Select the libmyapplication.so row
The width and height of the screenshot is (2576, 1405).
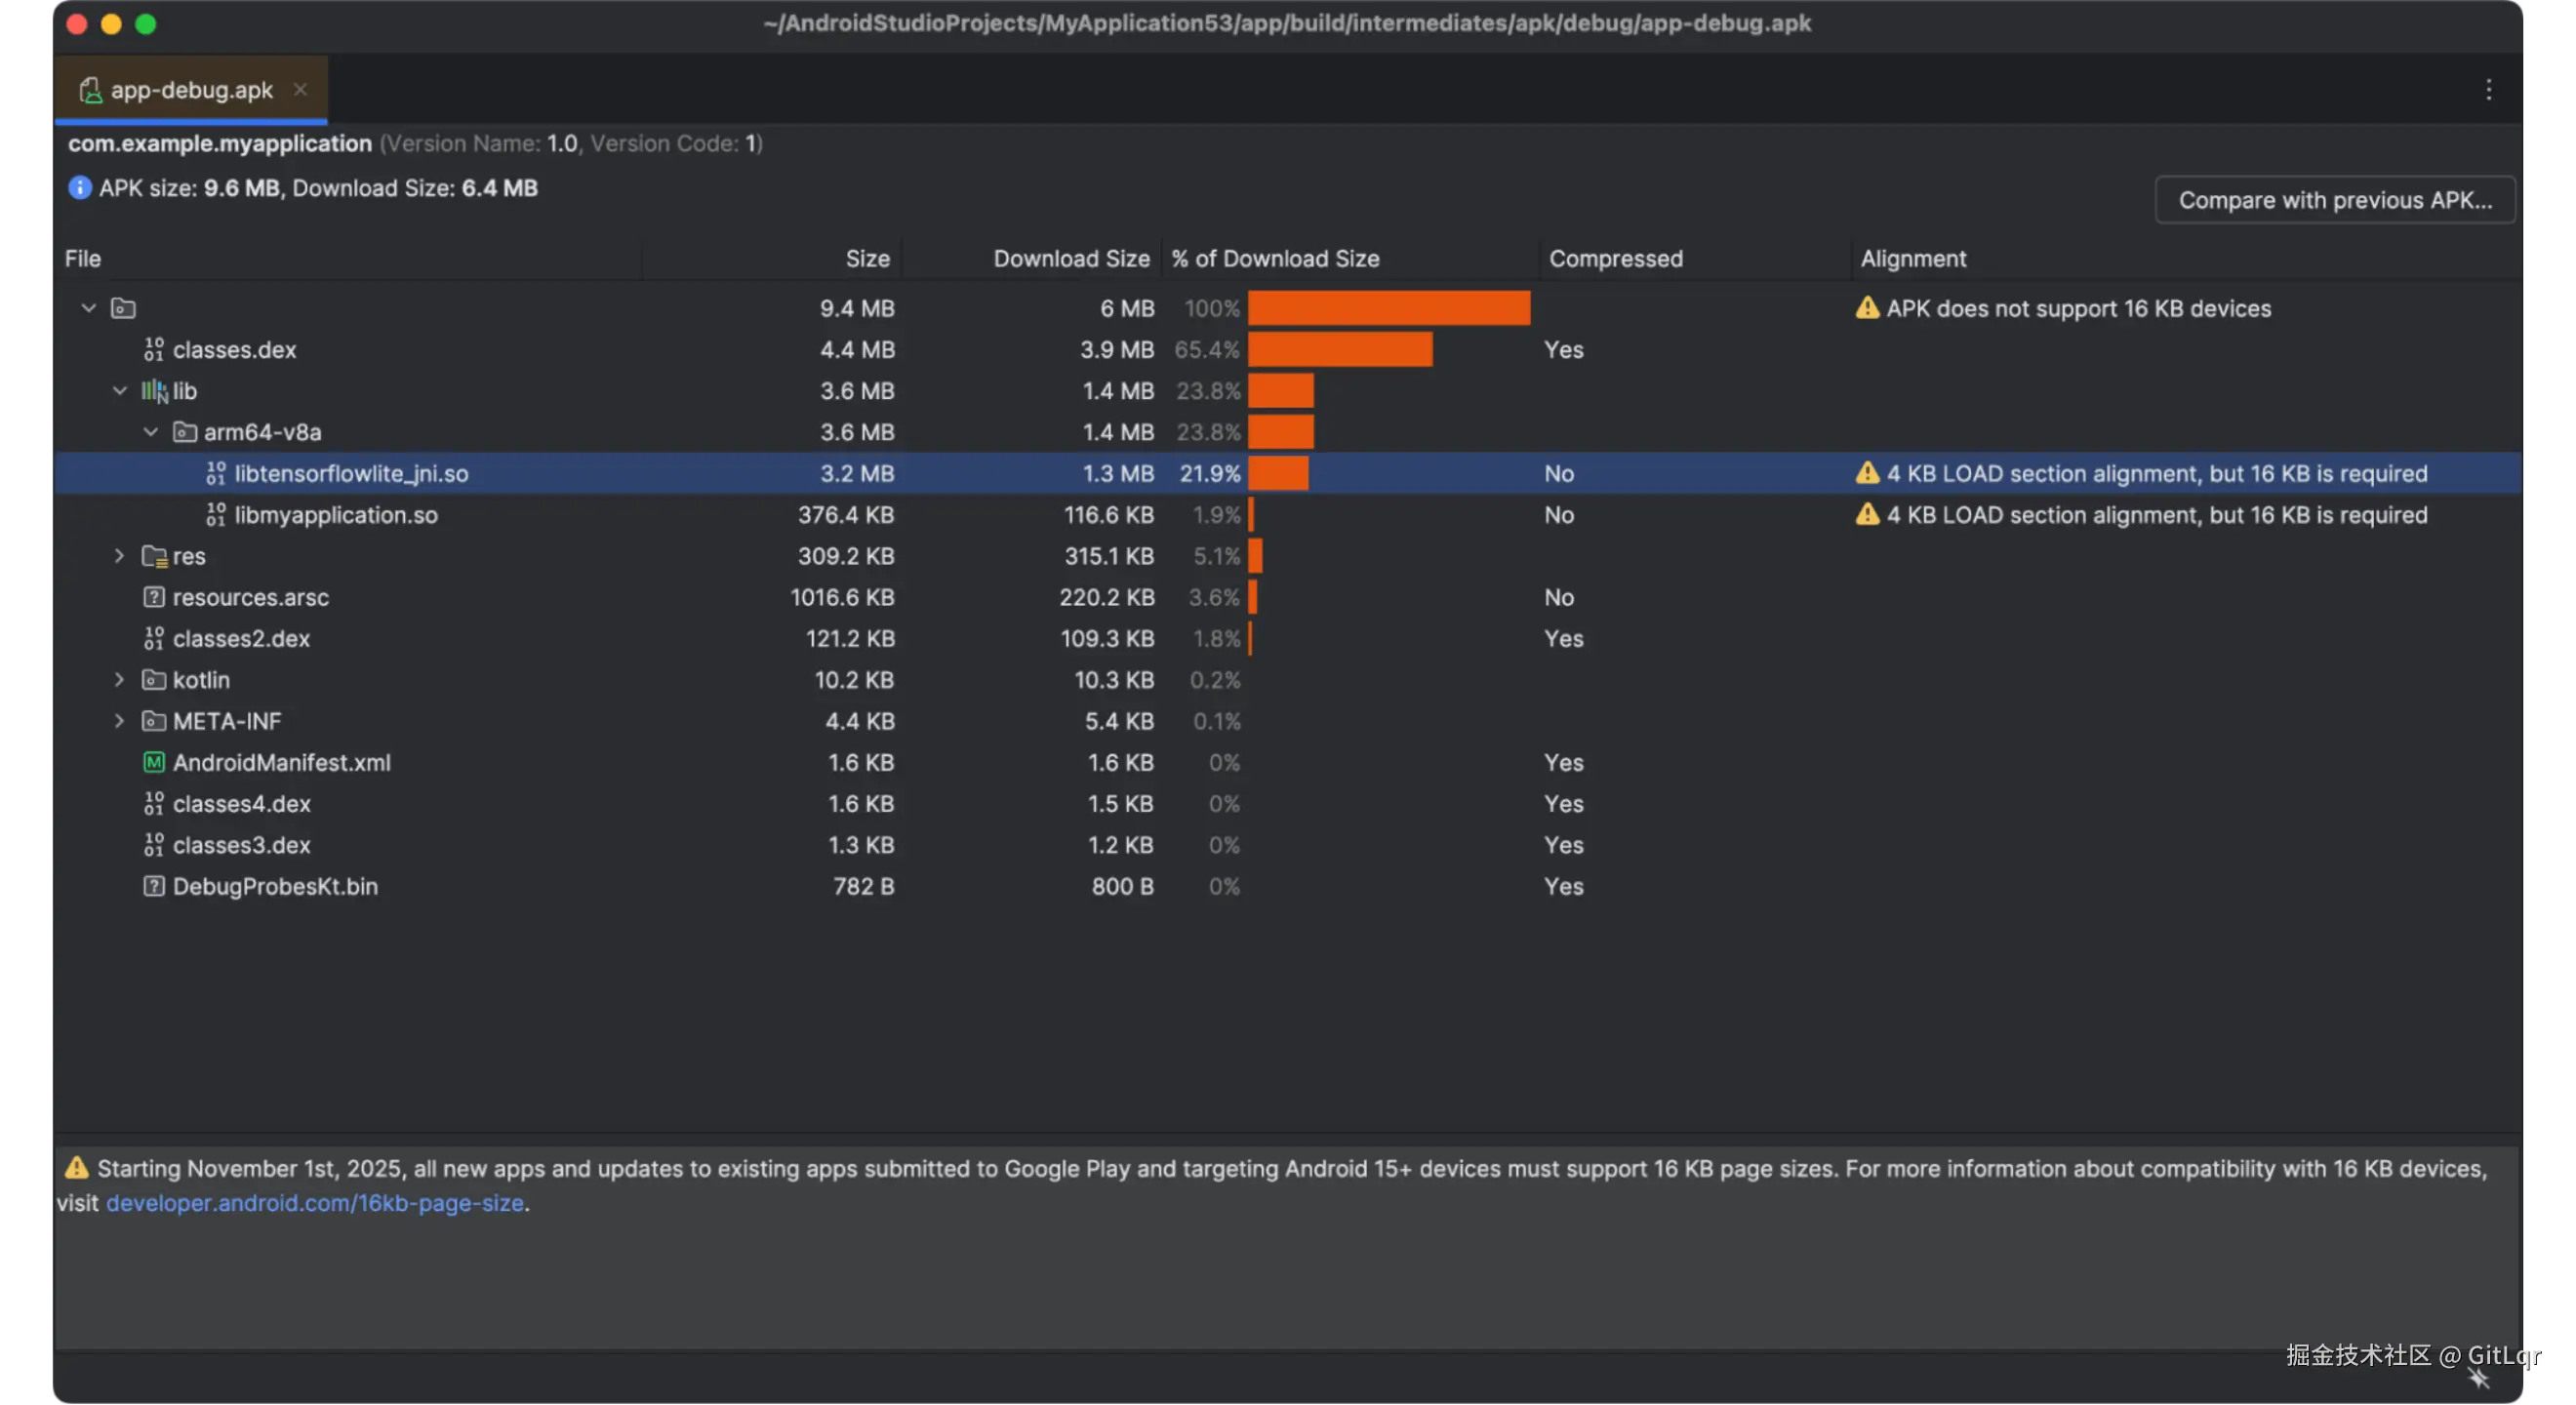tap(1288, 515)
